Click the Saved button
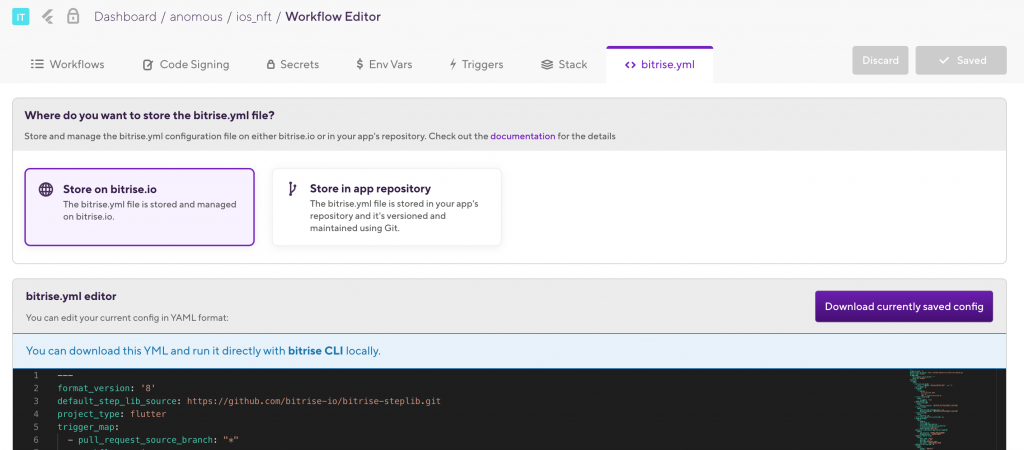The image size is (1024, 450). click(961, 60)
